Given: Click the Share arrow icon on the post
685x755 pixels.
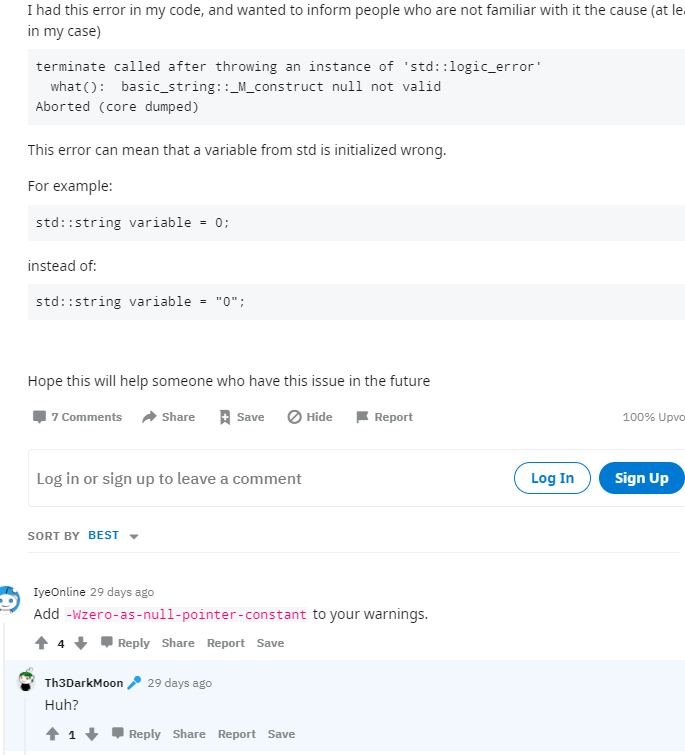Looking at the screenshot, I should [150, 417].
